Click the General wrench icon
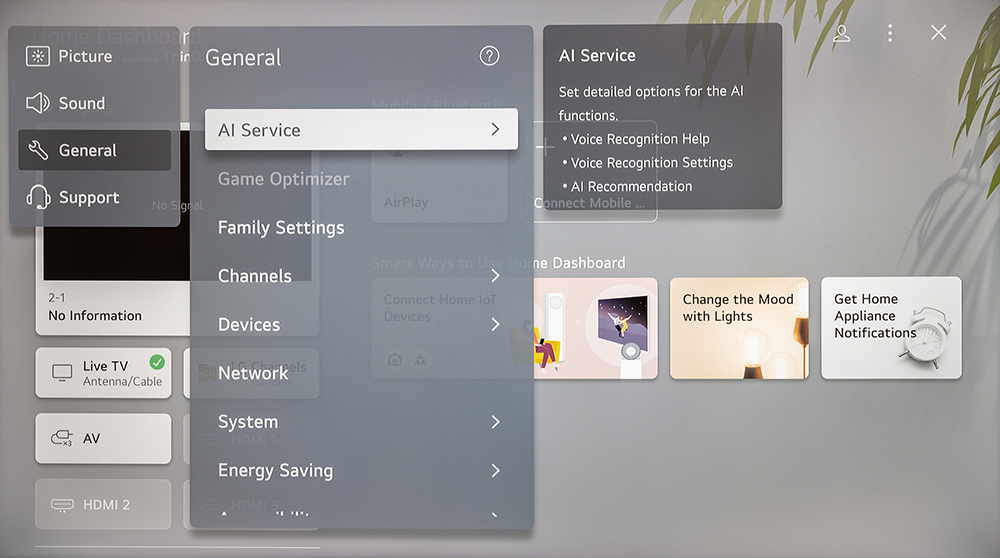This screenshot has height=558, width=1000. 38,150
